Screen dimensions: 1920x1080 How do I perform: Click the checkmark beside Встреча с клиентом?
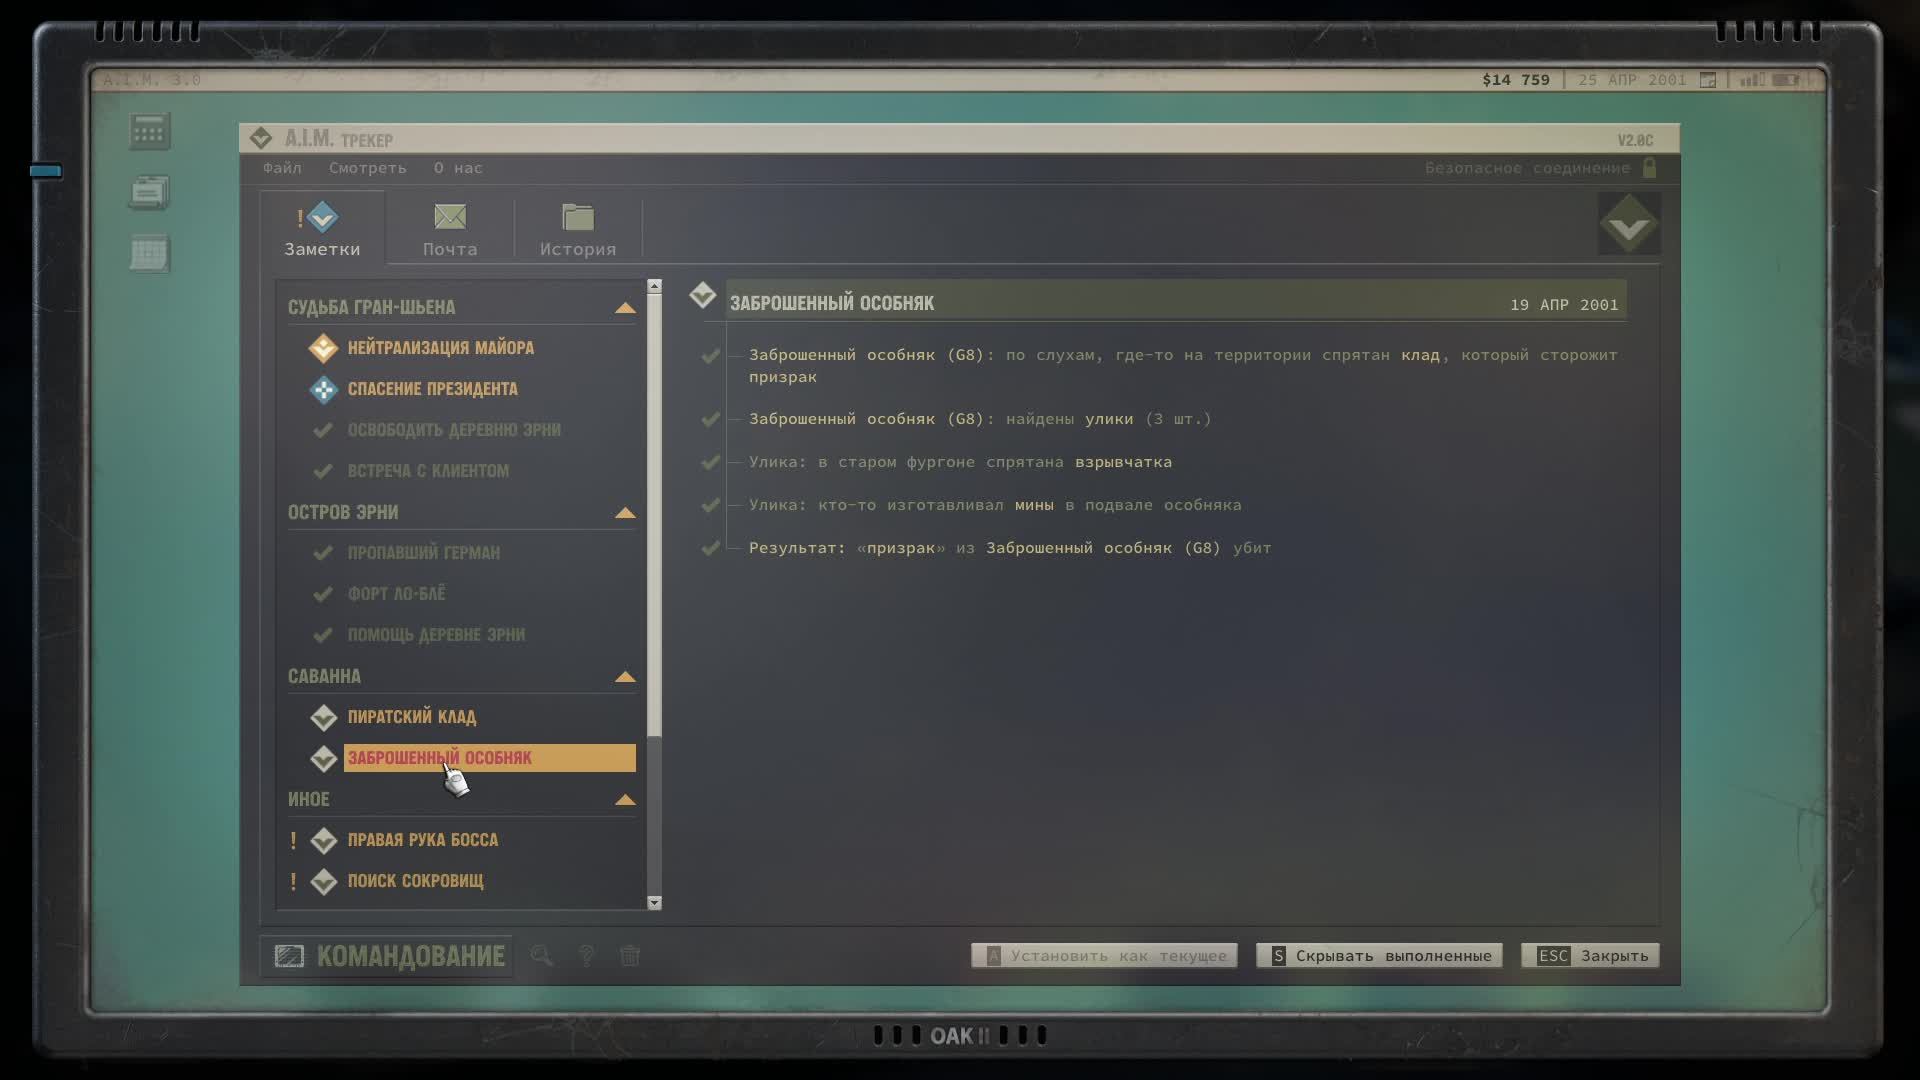pyautogui.click(x=322, y=471)
